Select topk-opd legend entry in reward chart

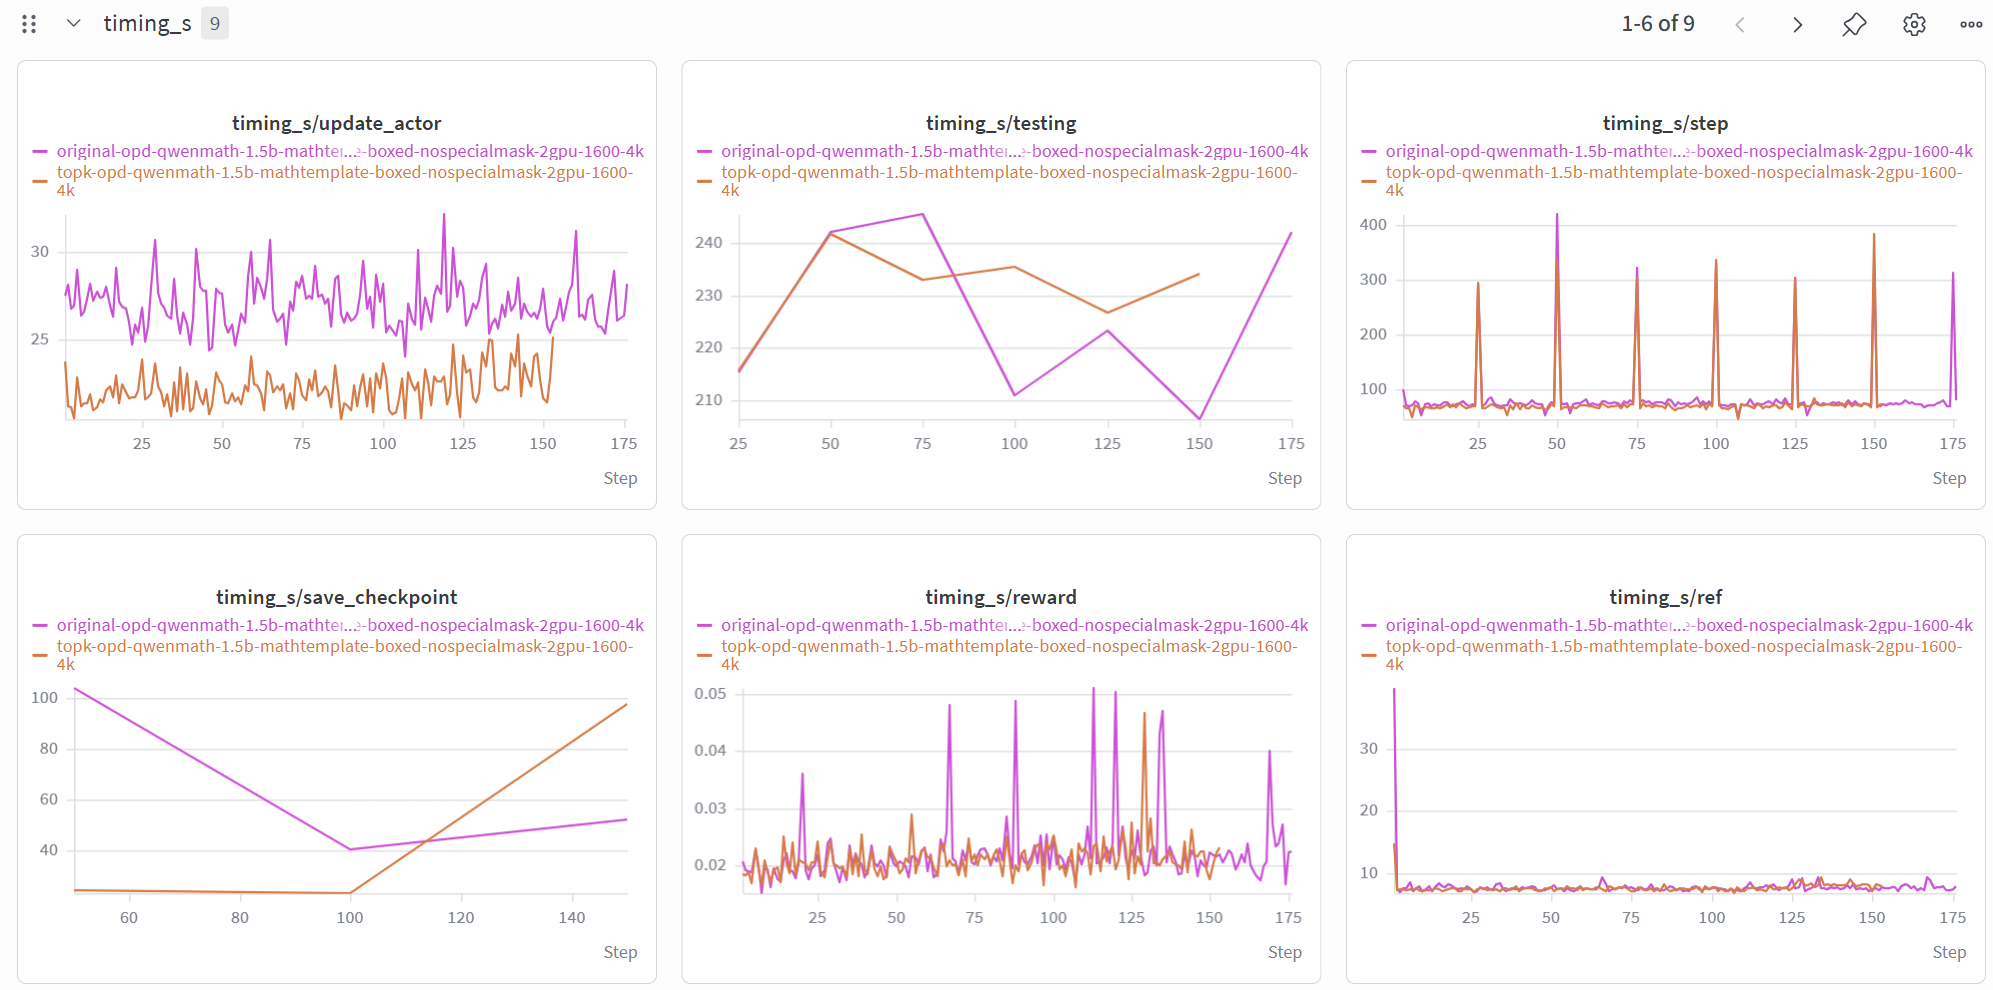(1009, 655)
